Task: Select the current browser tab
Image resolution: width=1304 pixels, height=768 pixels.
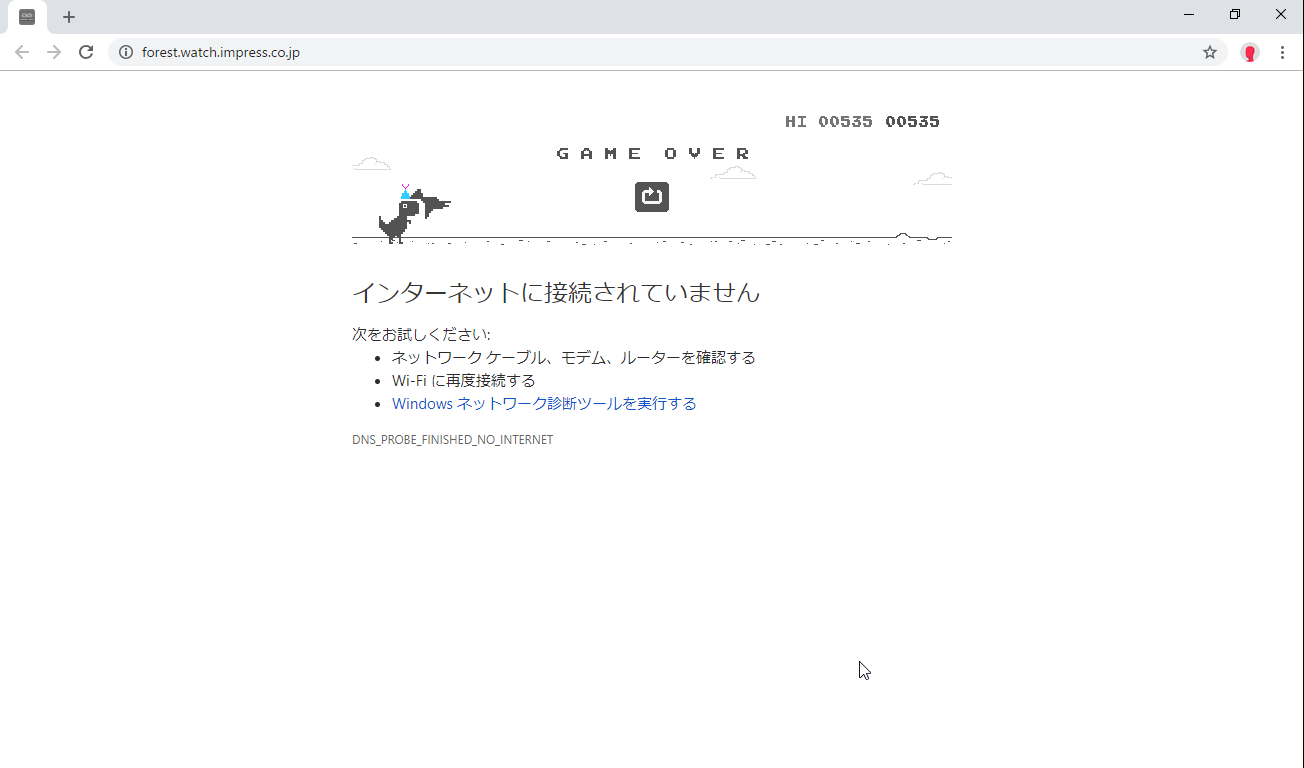Action: [x=27, y=16]
